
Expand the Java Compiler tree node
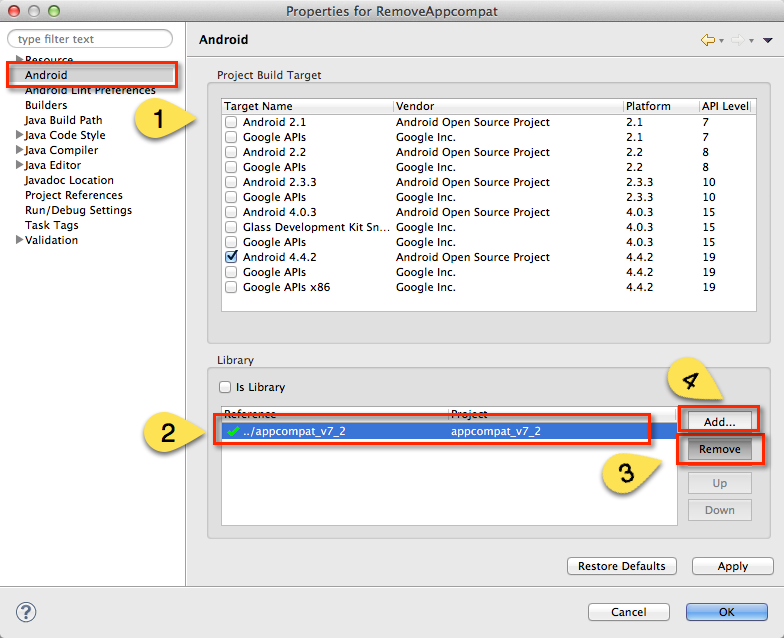19,150
